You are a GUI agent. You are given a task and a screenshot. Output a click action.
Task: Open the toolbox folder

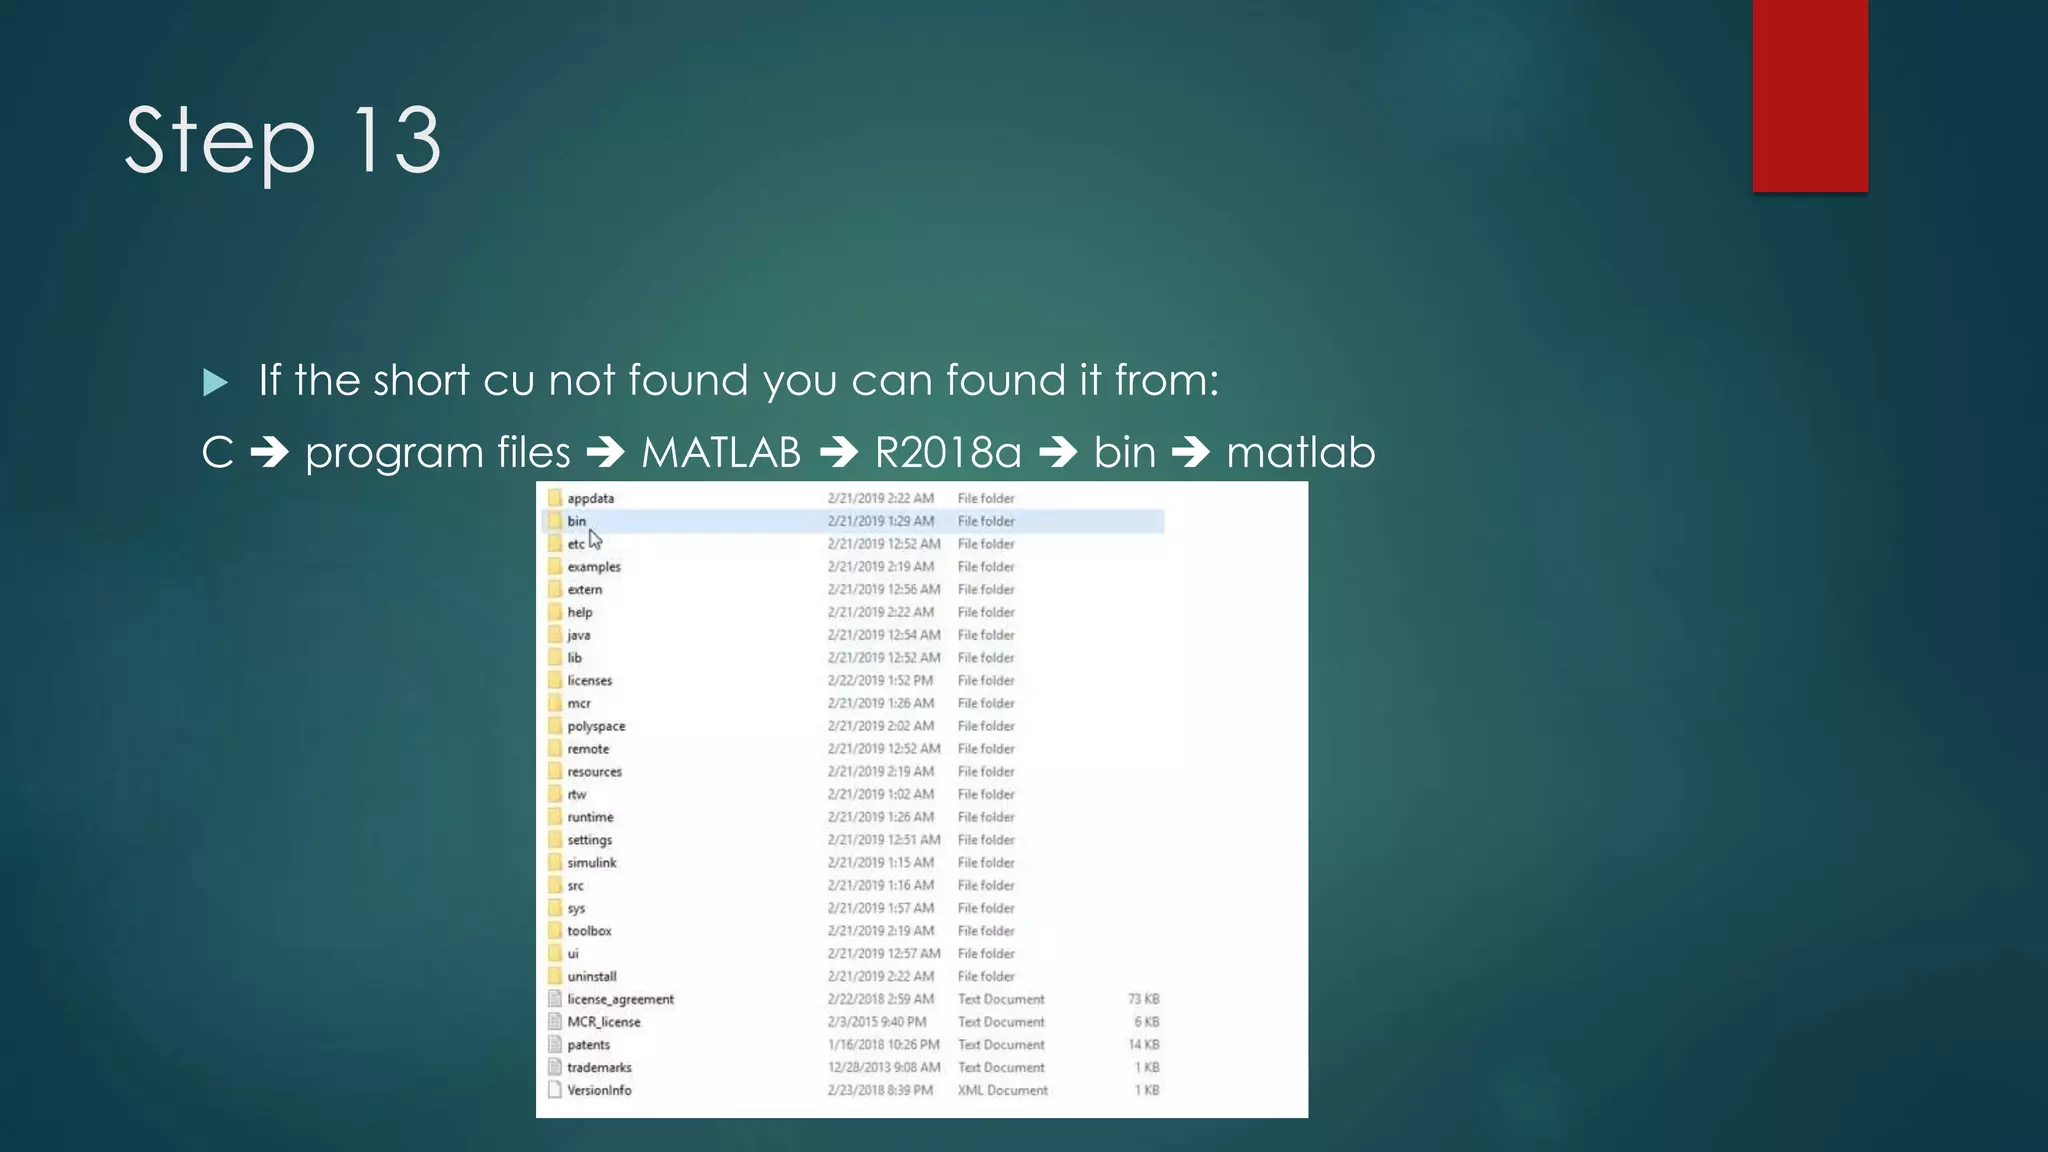pyautogui.click(x=589, y=931)
